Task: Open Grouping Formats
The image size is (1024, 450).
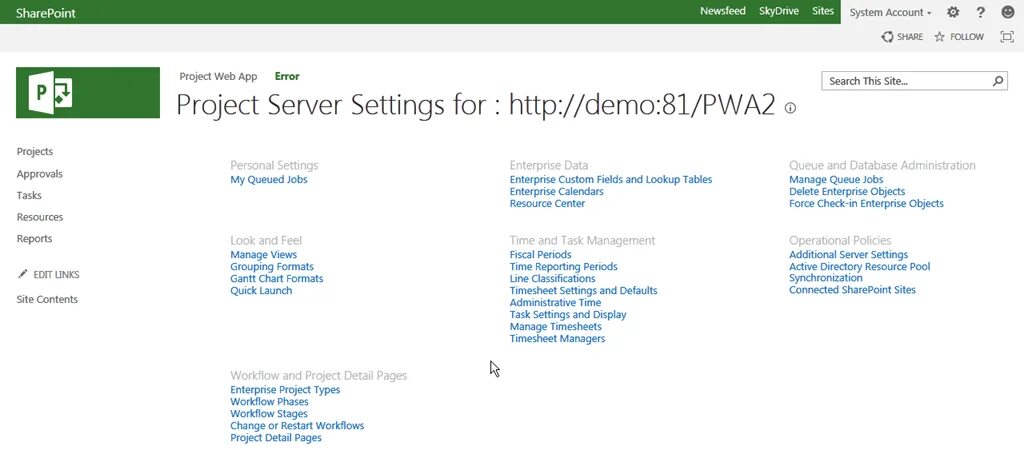Action: [x=272, y=266]
